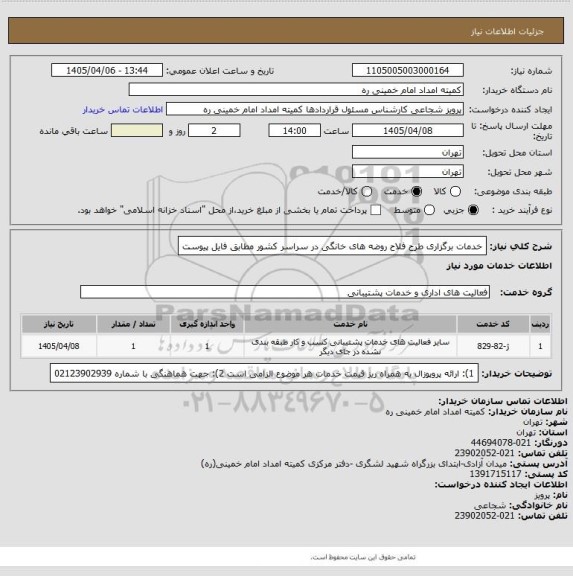Screen dimensions: 573x576
Task: Open the اطلاعات تماس خریدار link
Action: tap(123, 109)
